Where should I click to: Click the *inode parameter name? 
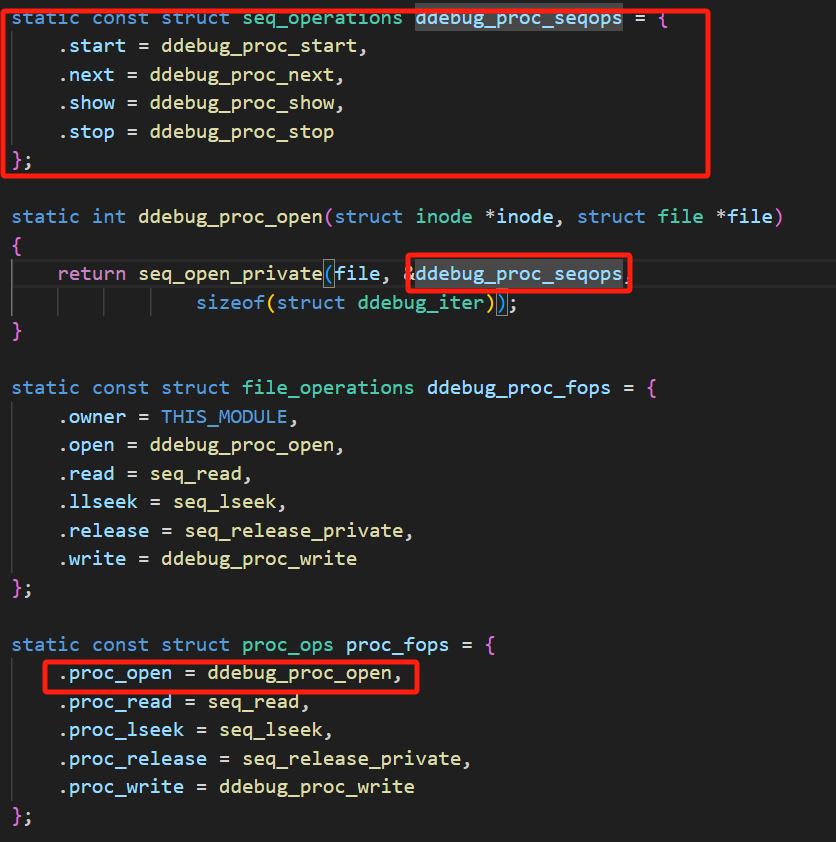click(x=519, y=217)
